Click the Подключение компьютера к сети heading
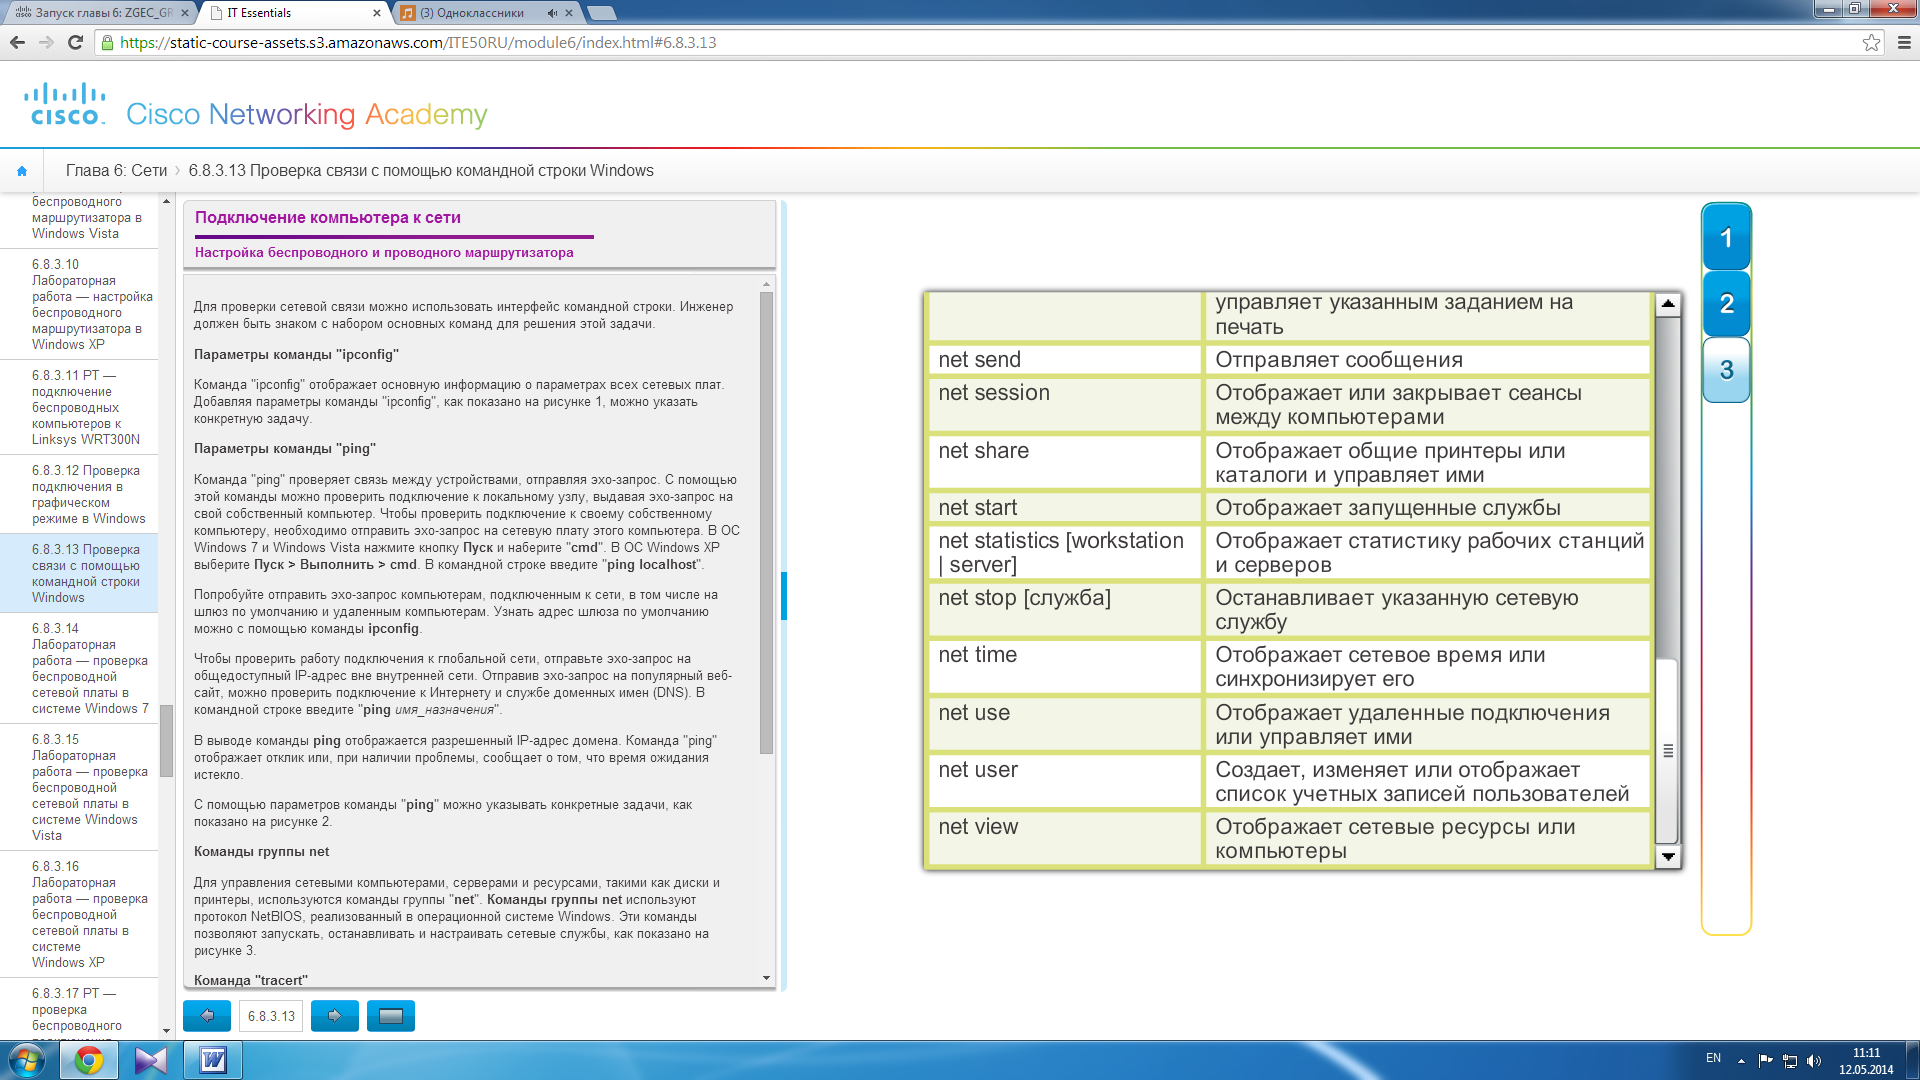Screen dimensions: 1920x1080 point(328,218)
